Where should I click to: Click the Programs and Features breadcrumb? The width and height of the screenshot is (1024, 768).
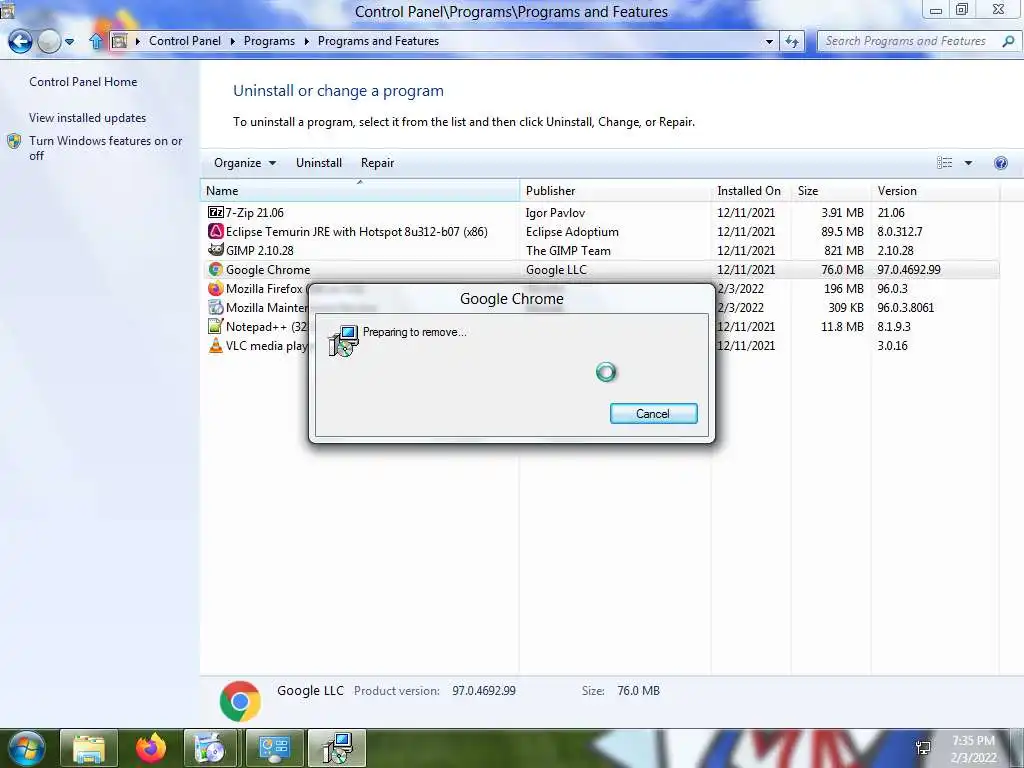[x=378, y=41]
